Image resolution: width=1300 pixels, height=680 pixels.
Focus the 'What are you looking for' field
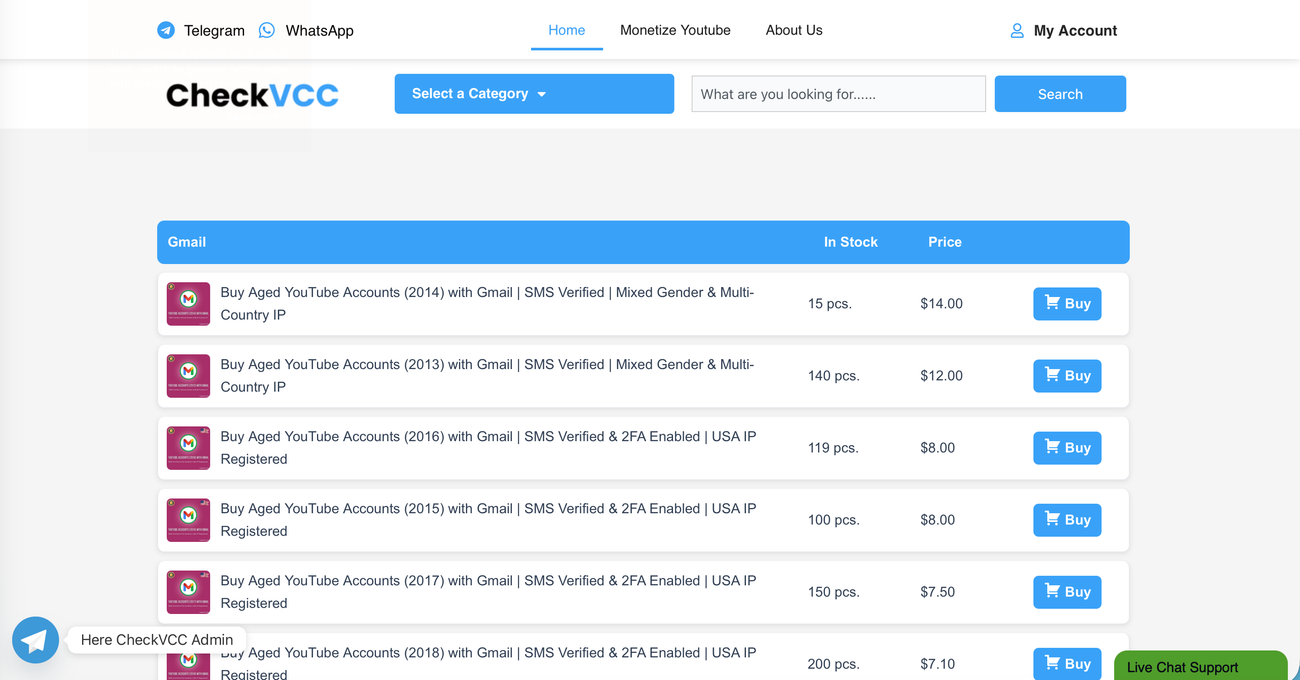[x=838, y=94]
